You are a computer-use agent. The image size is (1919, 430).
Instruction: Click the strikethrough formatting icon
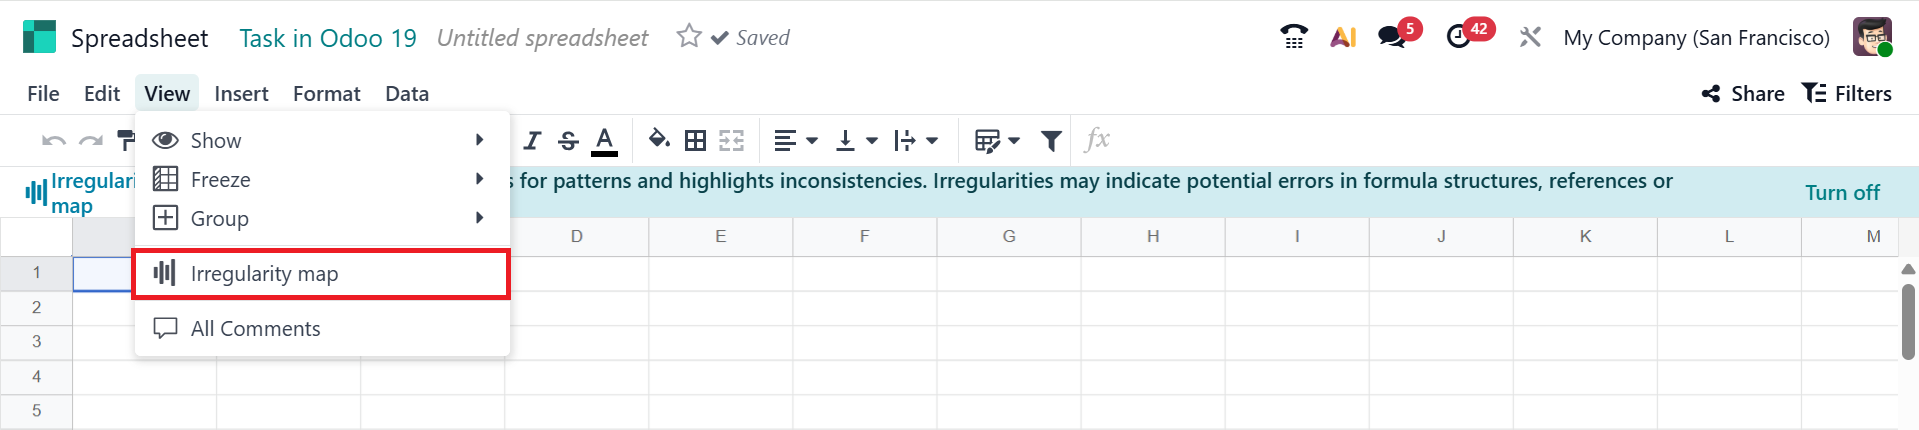click(568, 141)
